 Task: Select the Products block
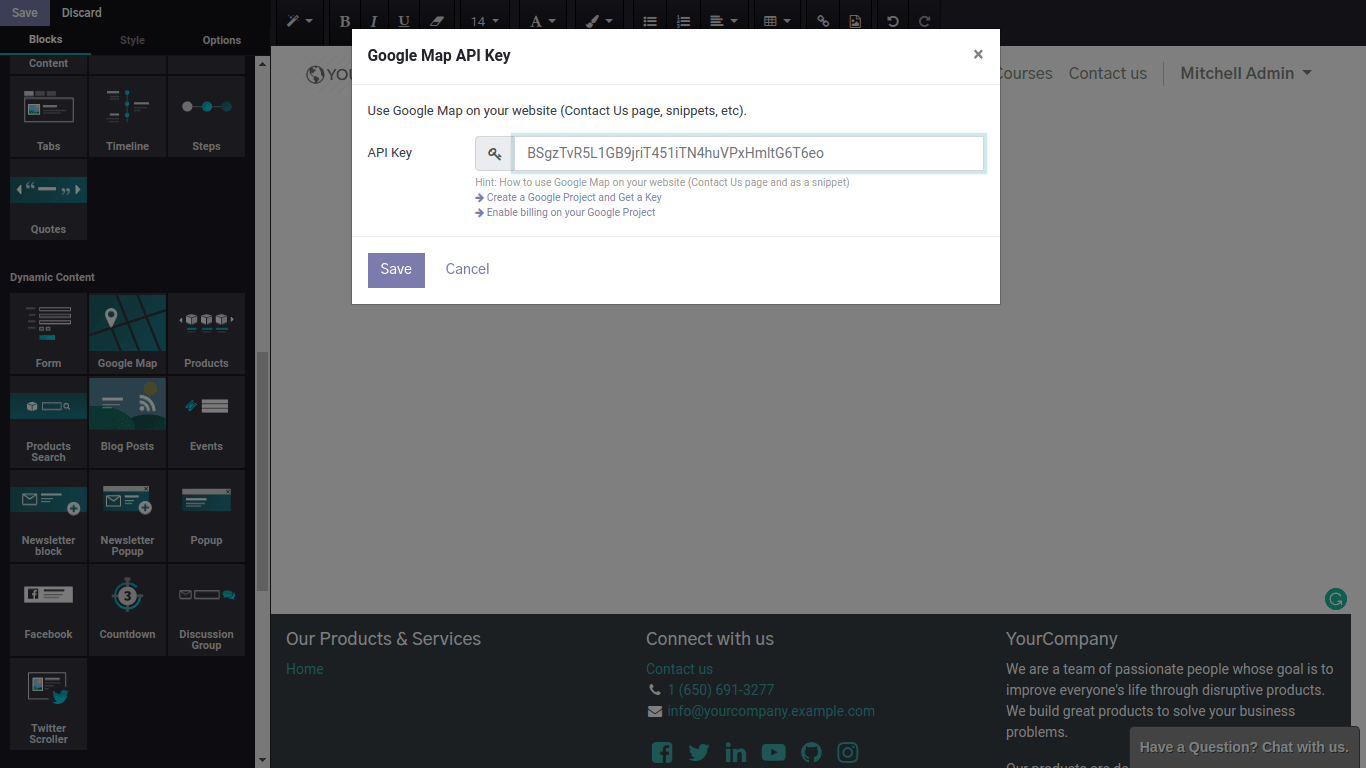[x=206, y=333]
